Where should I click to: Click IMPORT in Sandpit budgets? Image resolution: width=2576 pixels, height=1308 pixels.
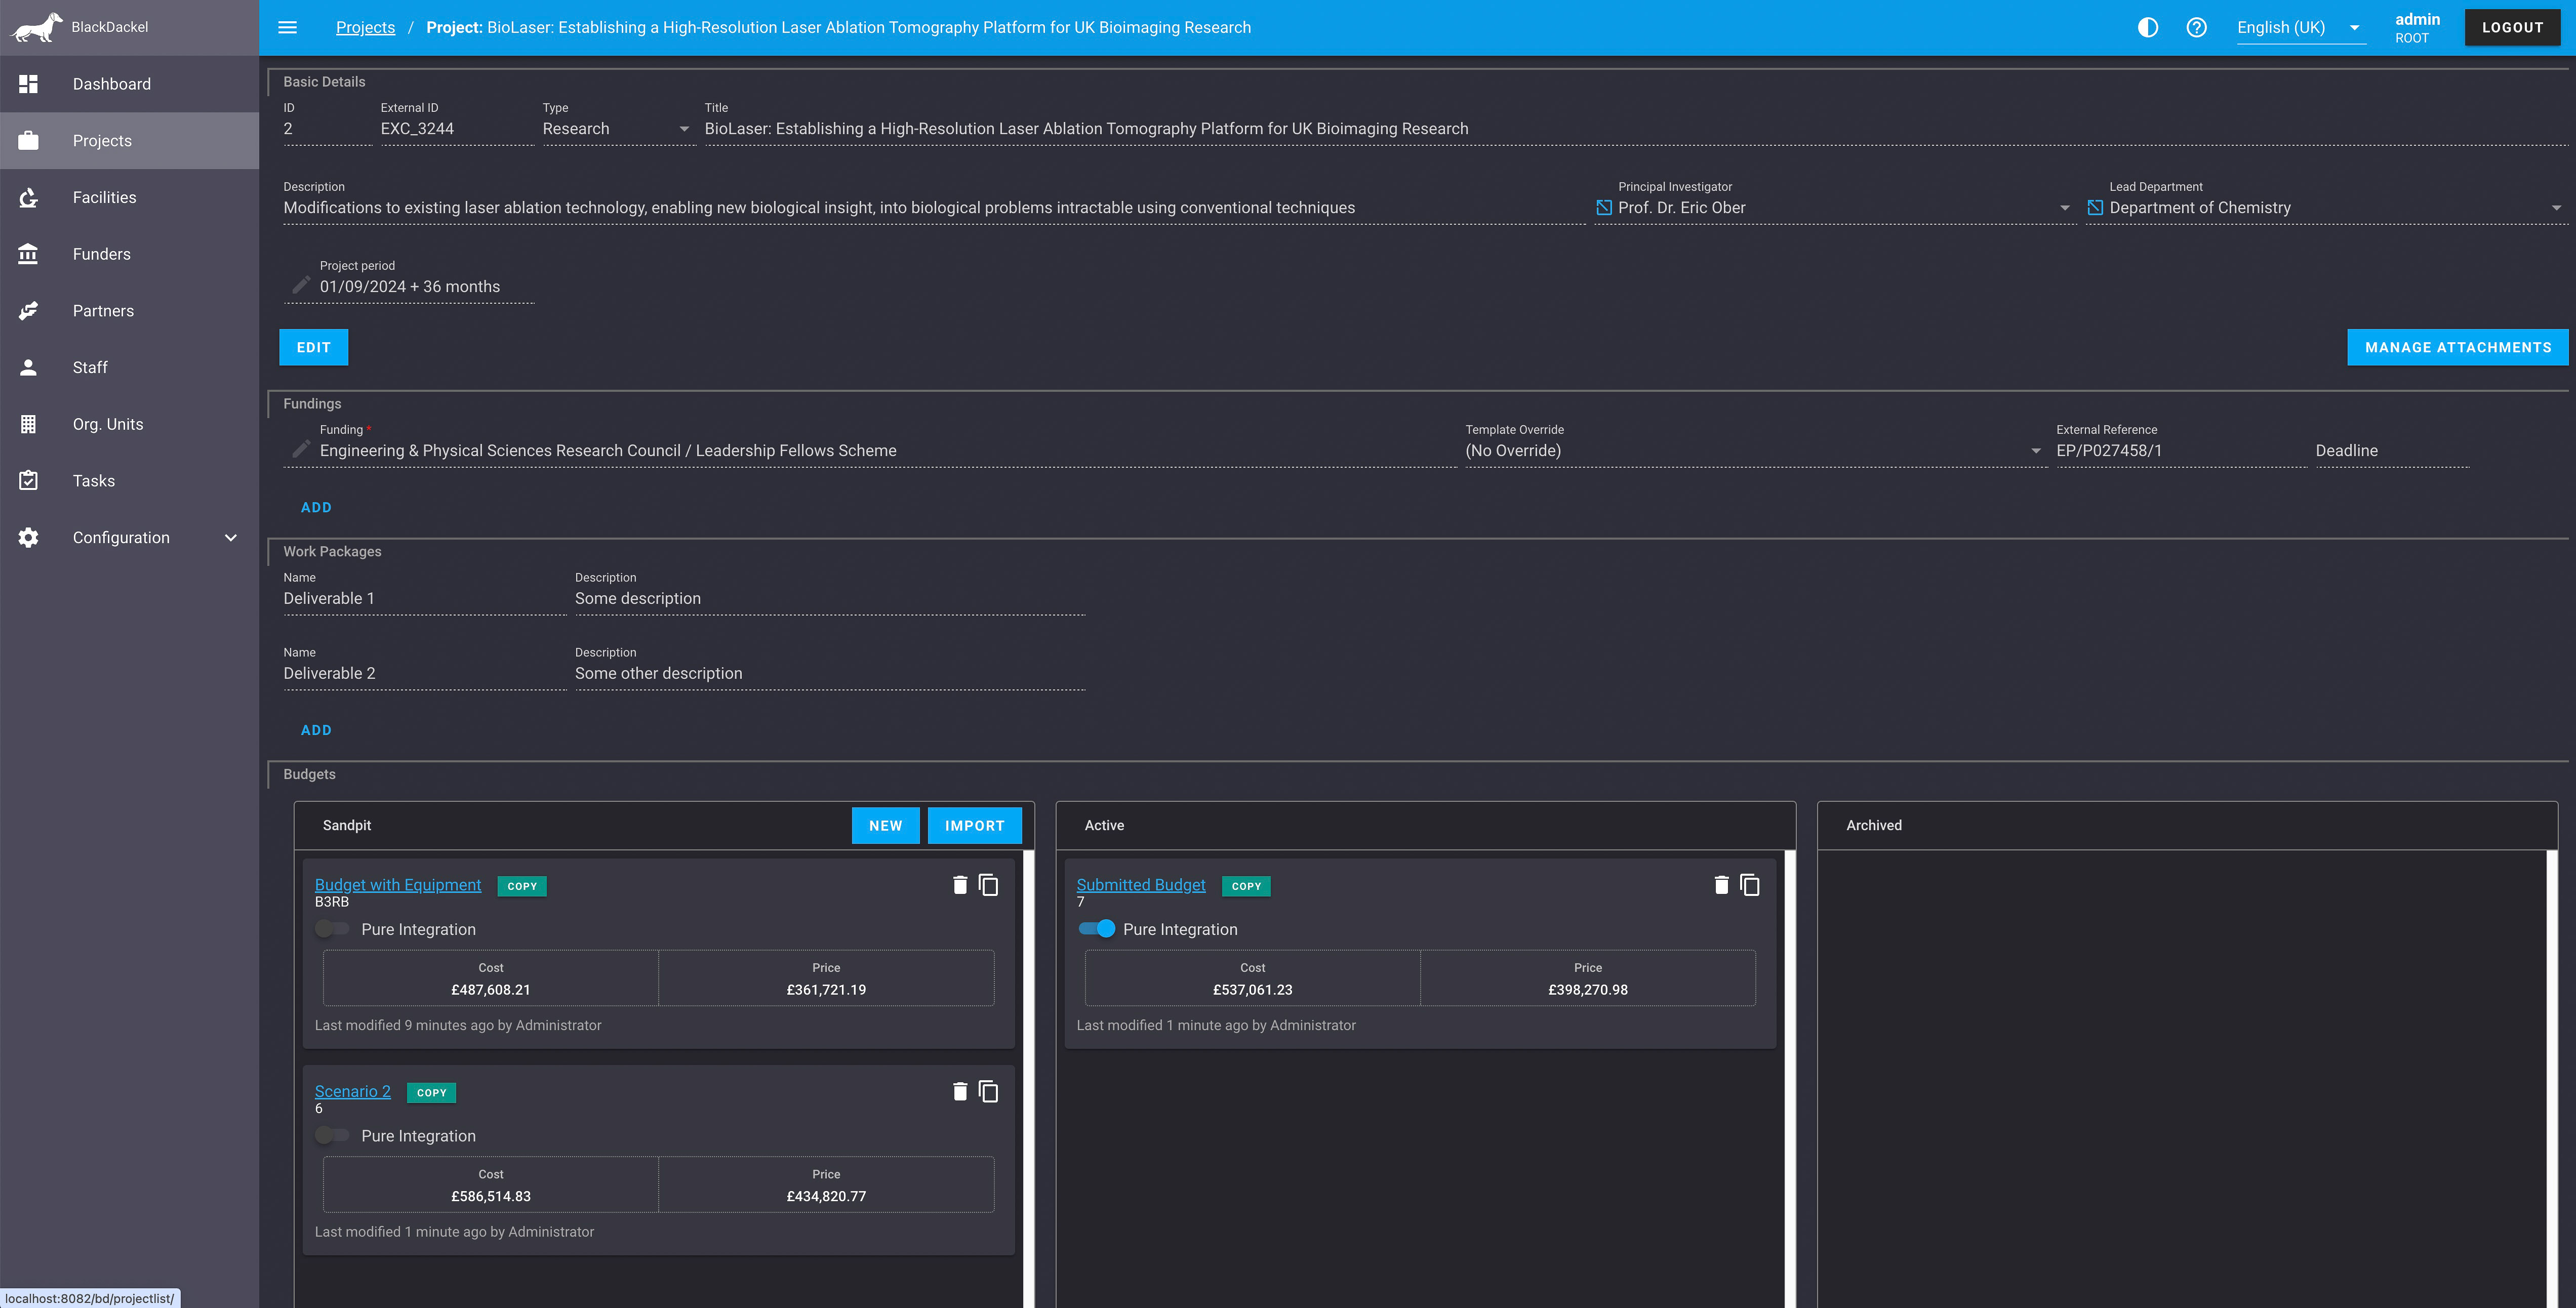(974, 826)
